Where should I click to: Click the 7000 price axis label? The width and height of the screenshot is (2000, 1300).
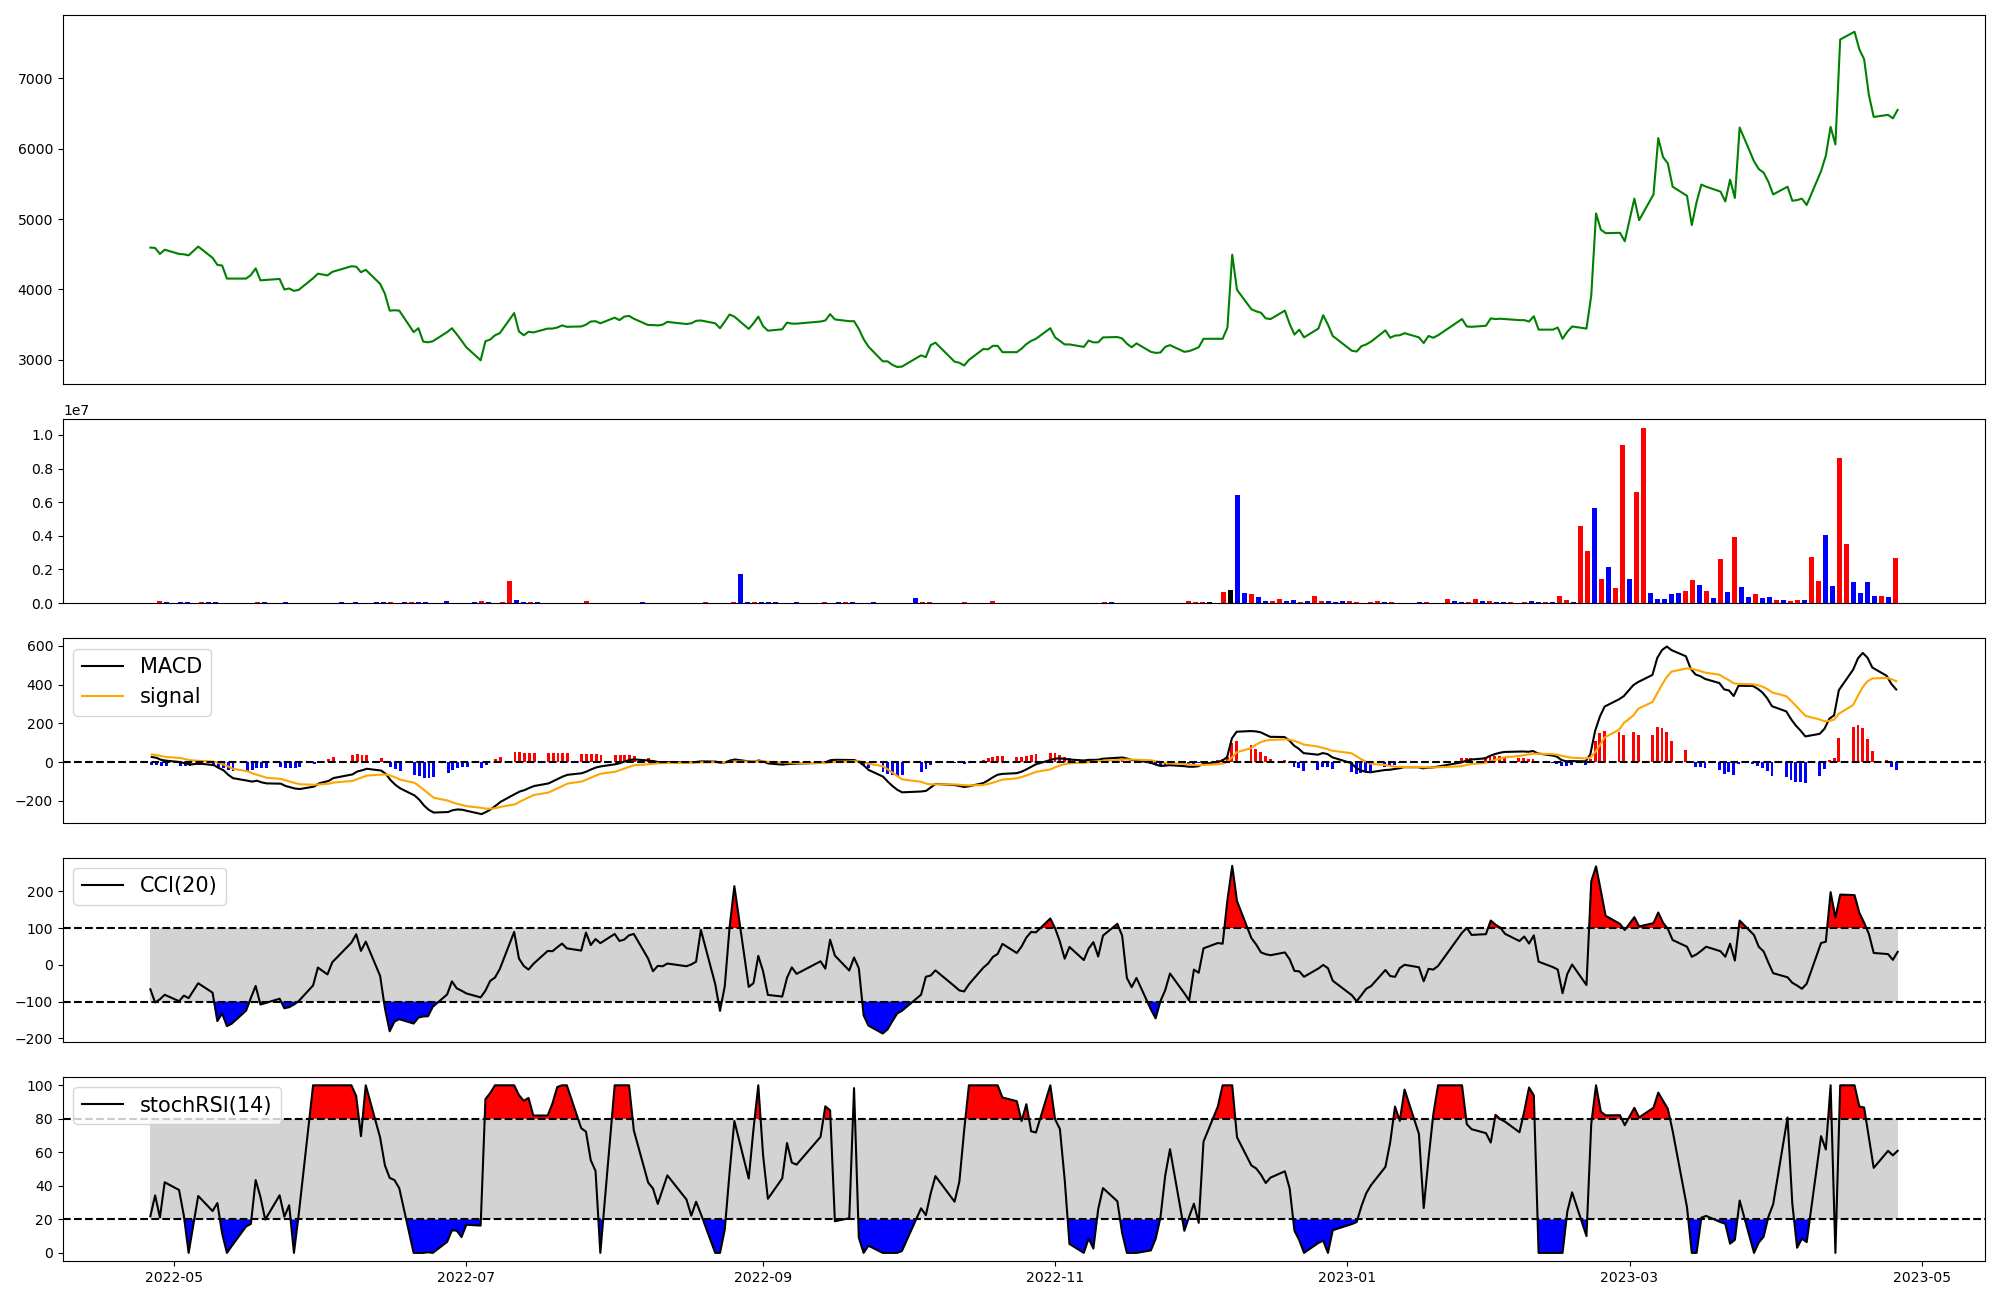(36, 79)
